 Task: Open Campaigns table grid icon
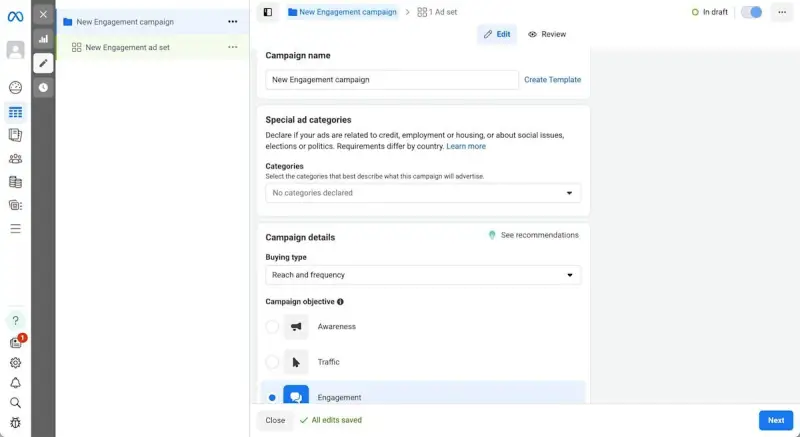click(15, 112)
